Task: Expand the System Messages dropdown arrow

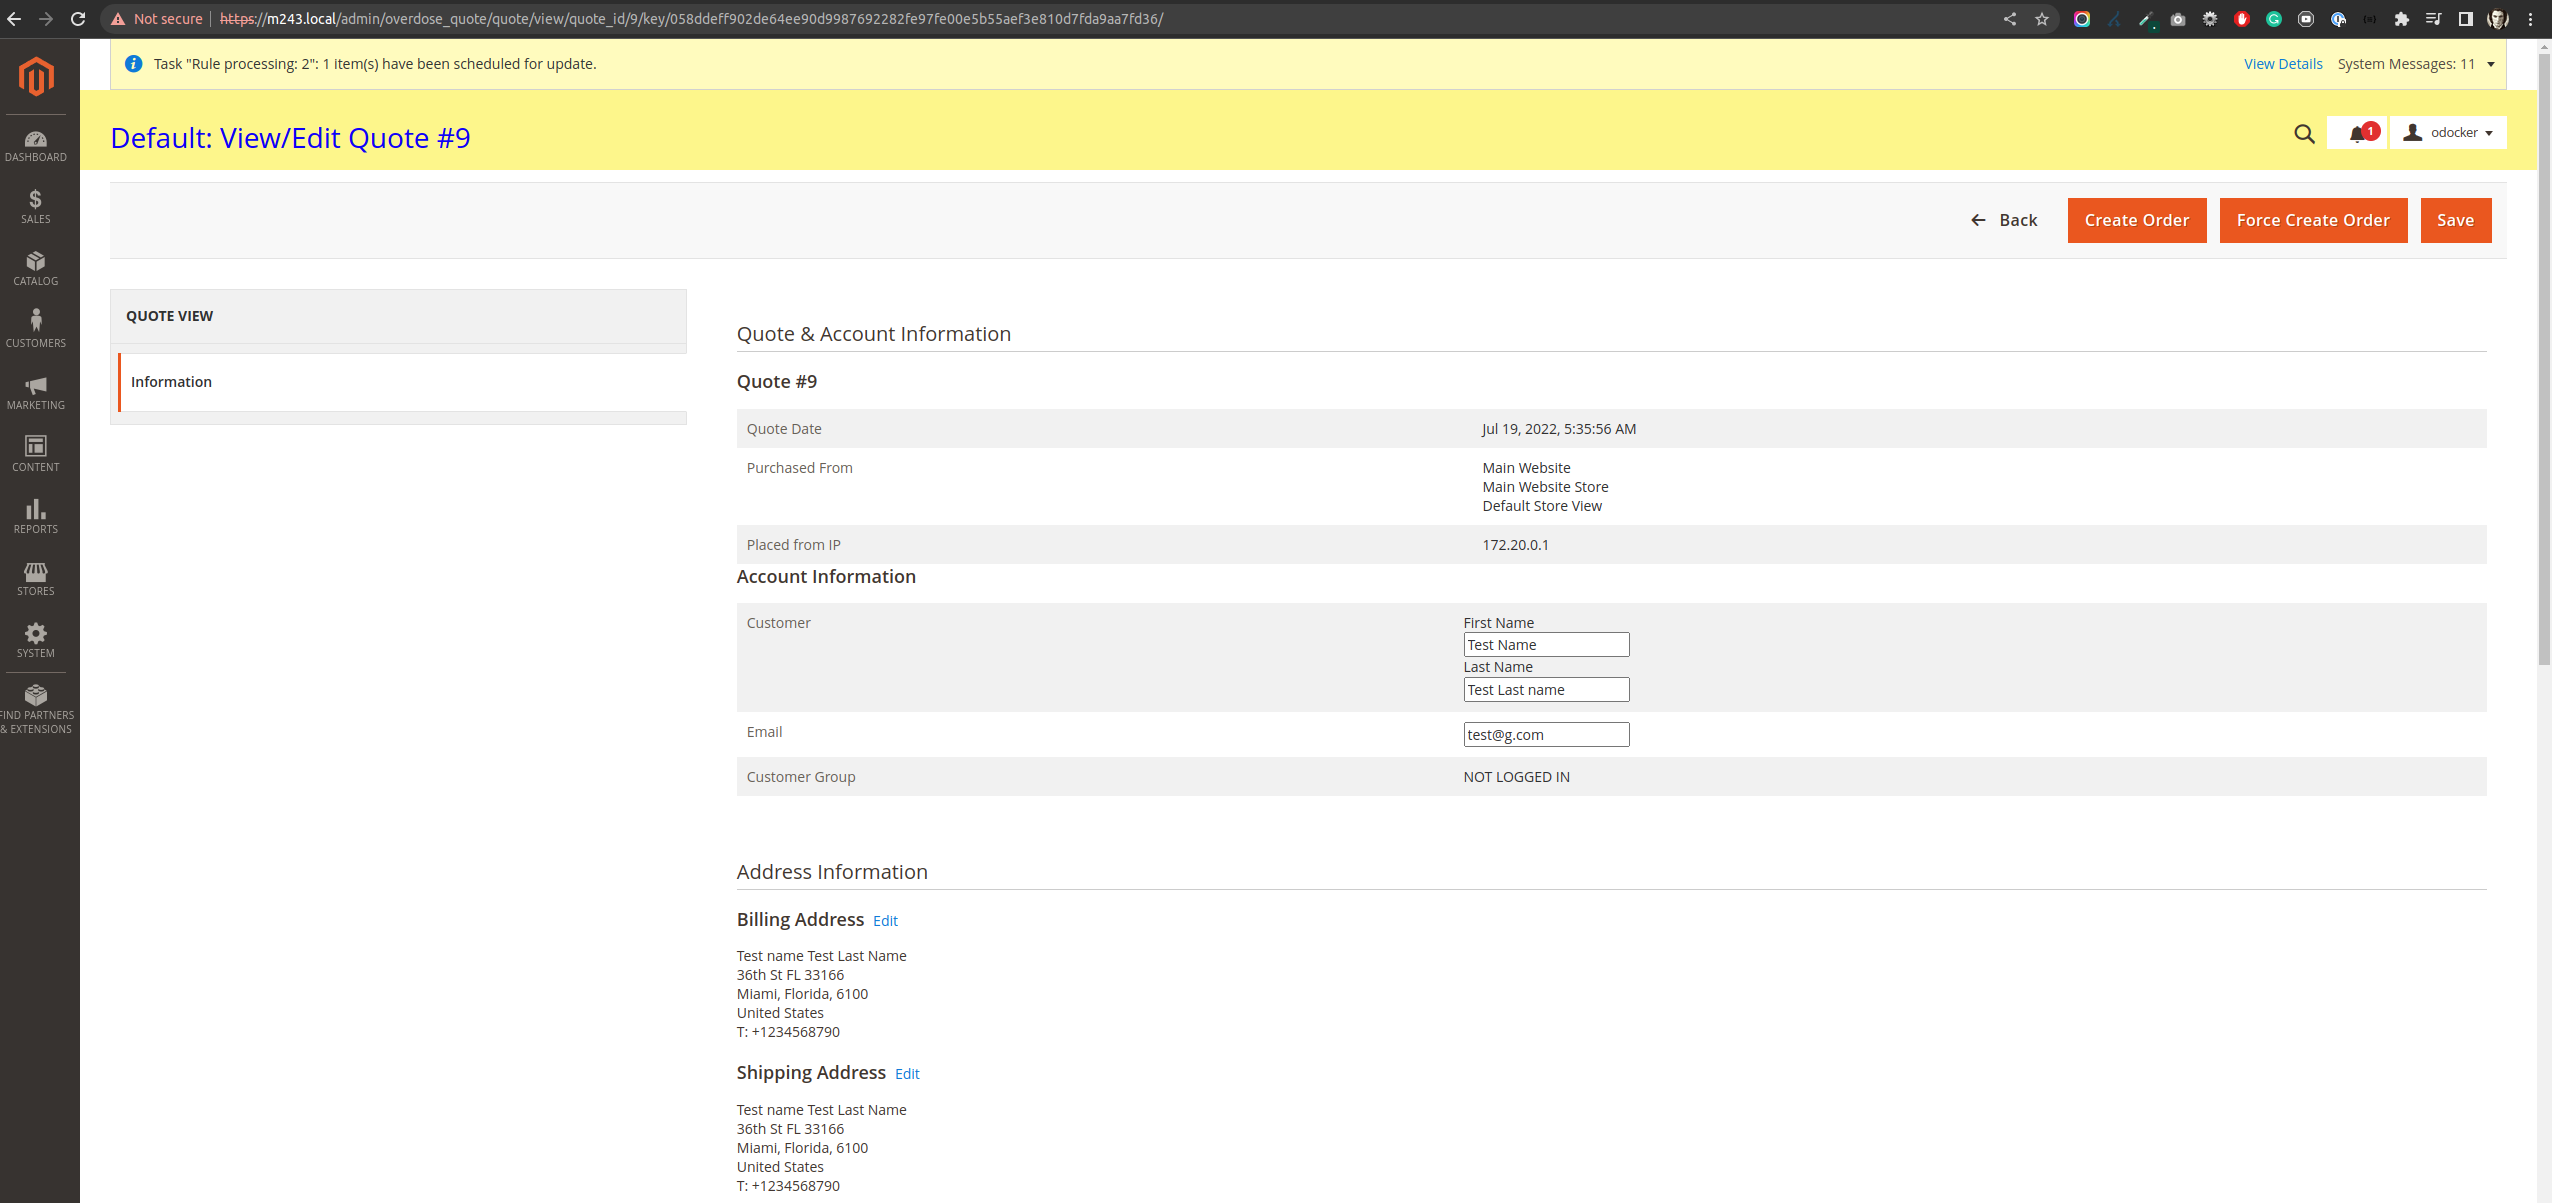Action: pyautogui.click(x=2491, y=64)
